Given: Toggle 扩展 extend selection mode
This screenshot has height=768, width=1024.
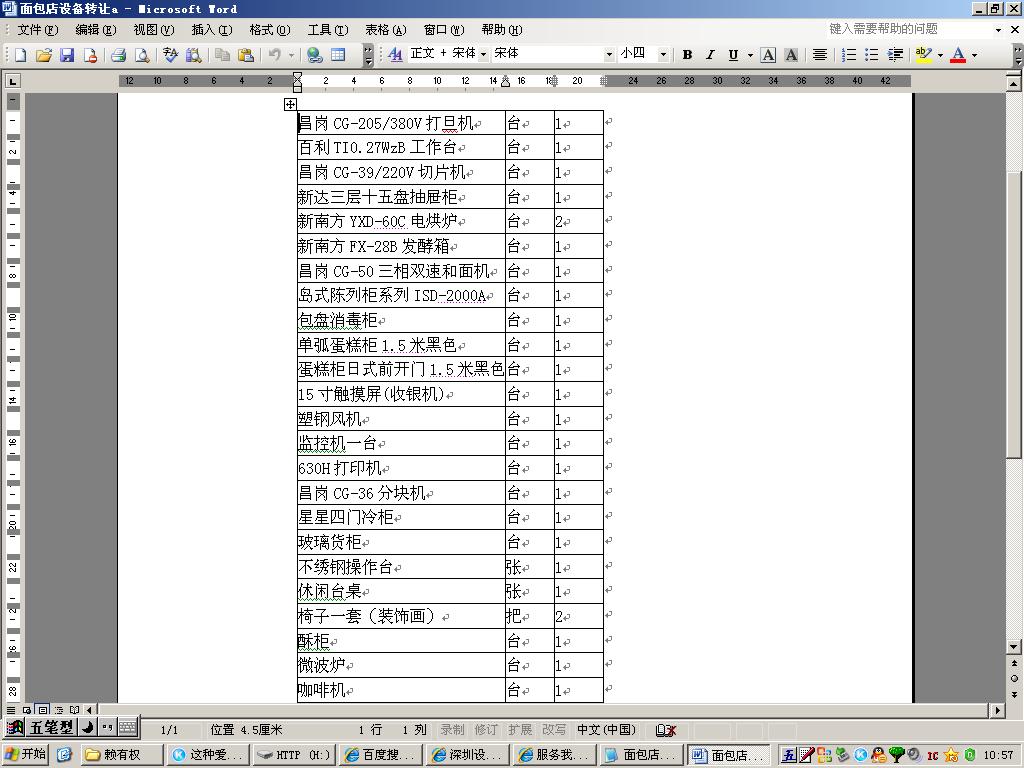Looking at the screenshot, I should pos(520,729).
